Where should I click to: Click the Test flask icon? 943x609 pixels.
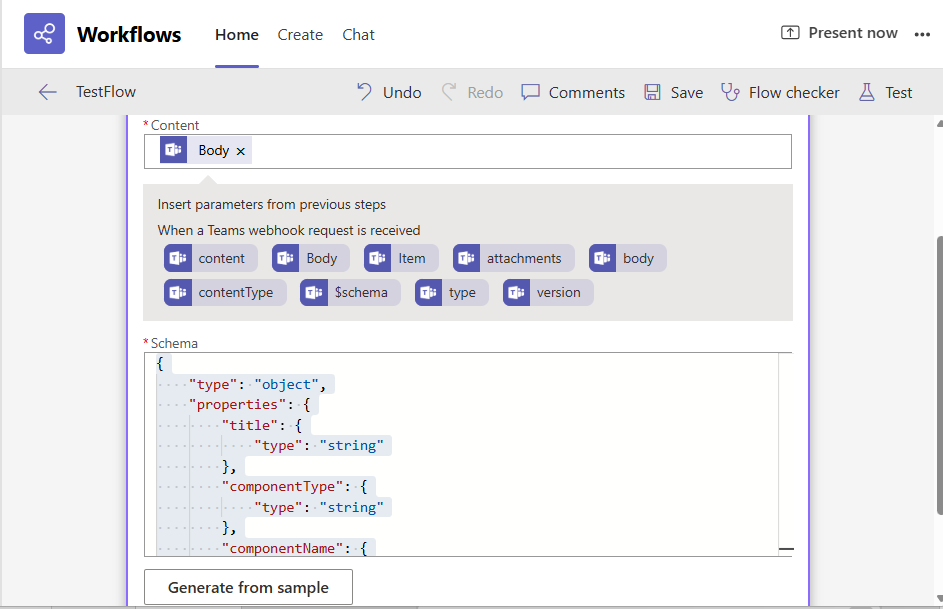pos(866,92)
